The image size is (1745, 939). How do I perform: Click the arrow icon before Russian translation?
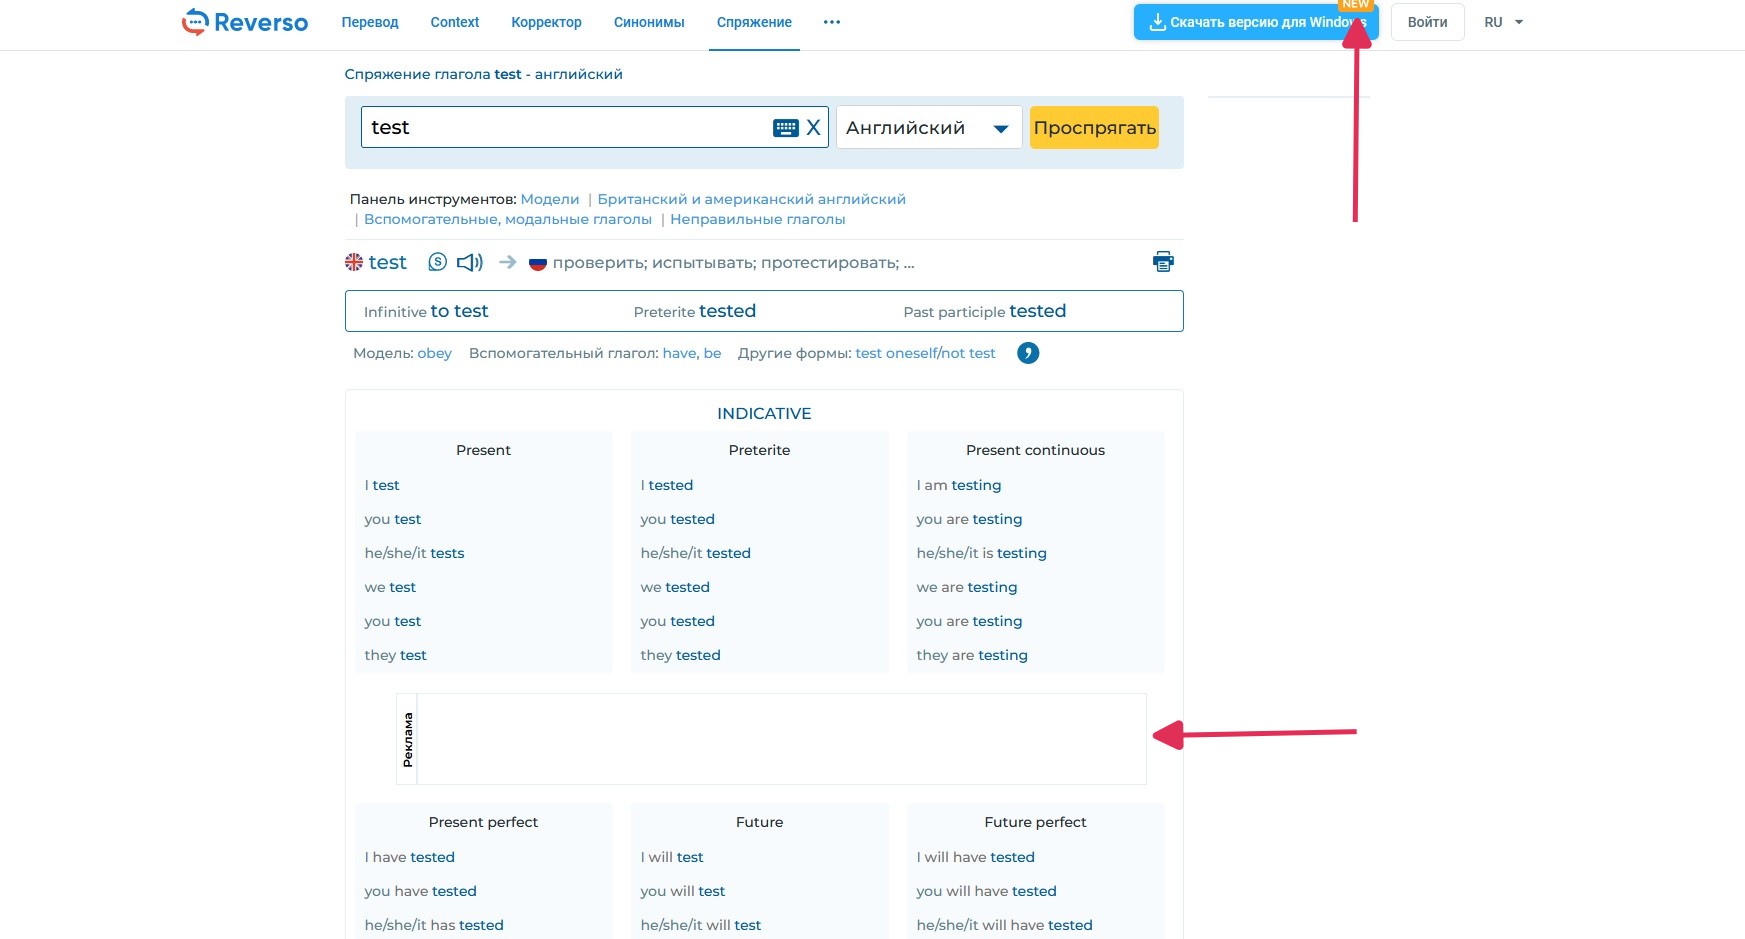click(x=508, y=262)
